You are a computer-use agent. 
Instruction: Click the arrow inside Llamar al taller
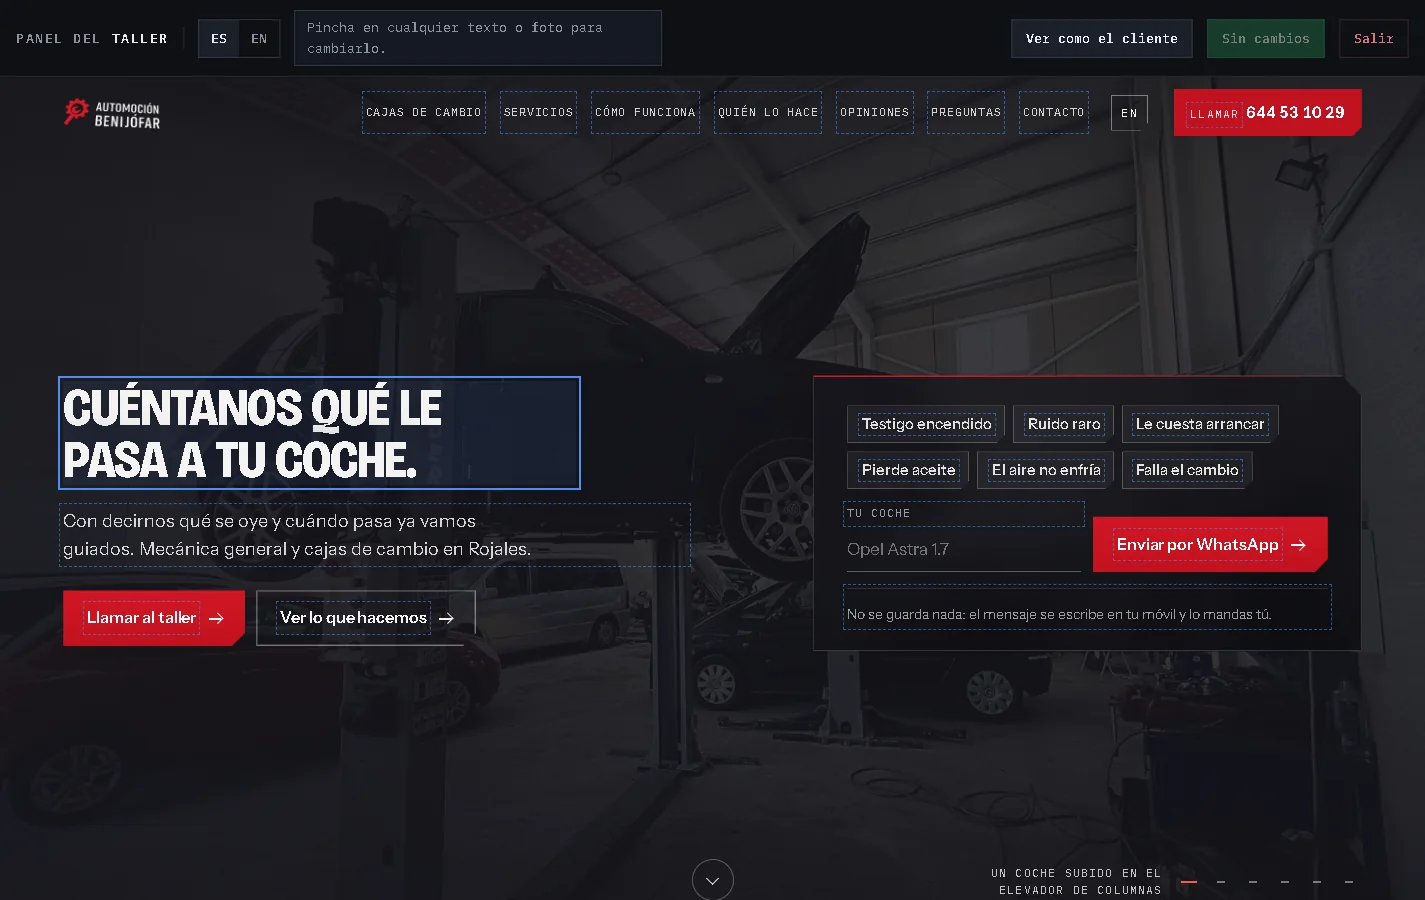tap(216, 618)
